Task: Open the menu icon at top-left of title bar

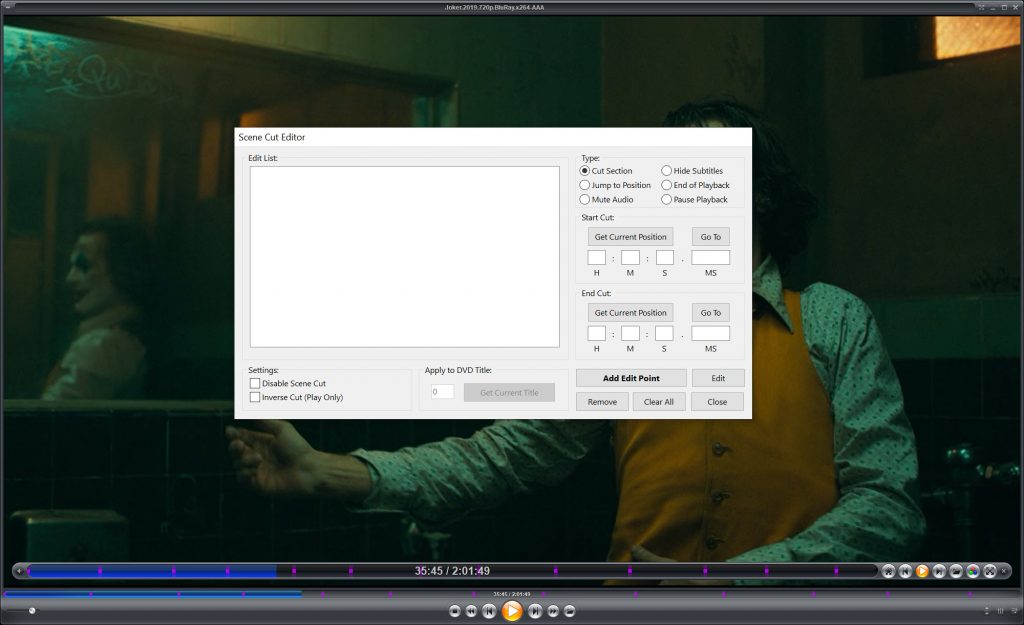Action: 7,7
